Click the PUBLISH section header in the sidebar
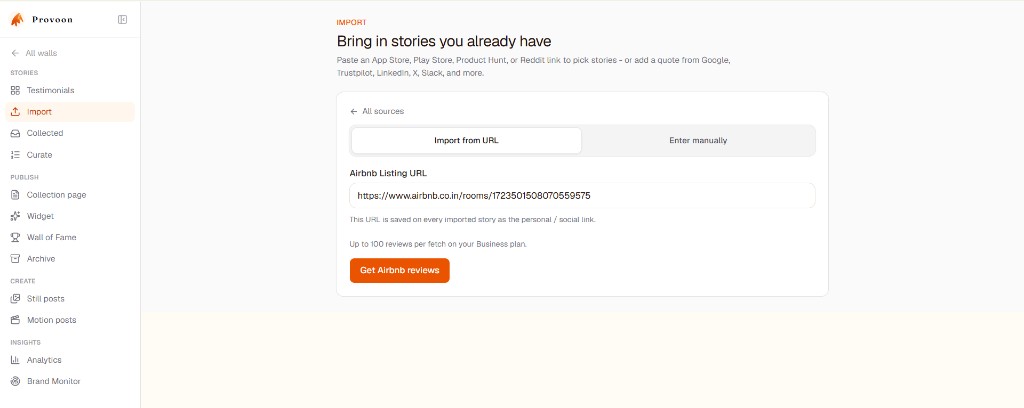Screen dimensions: 1024x408 [x=24, y=177]
